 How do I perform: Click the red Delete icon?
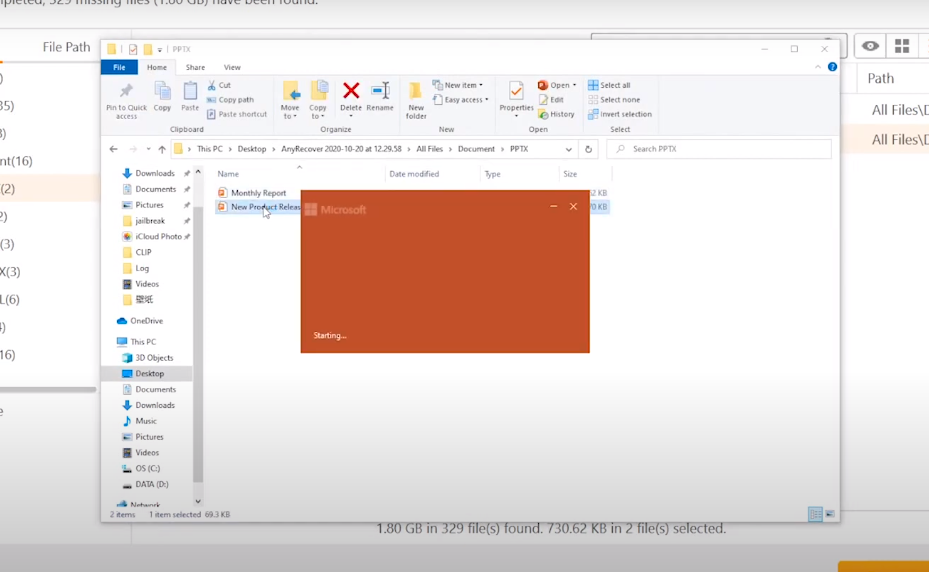pyautogui.click(x=351, y=91)
